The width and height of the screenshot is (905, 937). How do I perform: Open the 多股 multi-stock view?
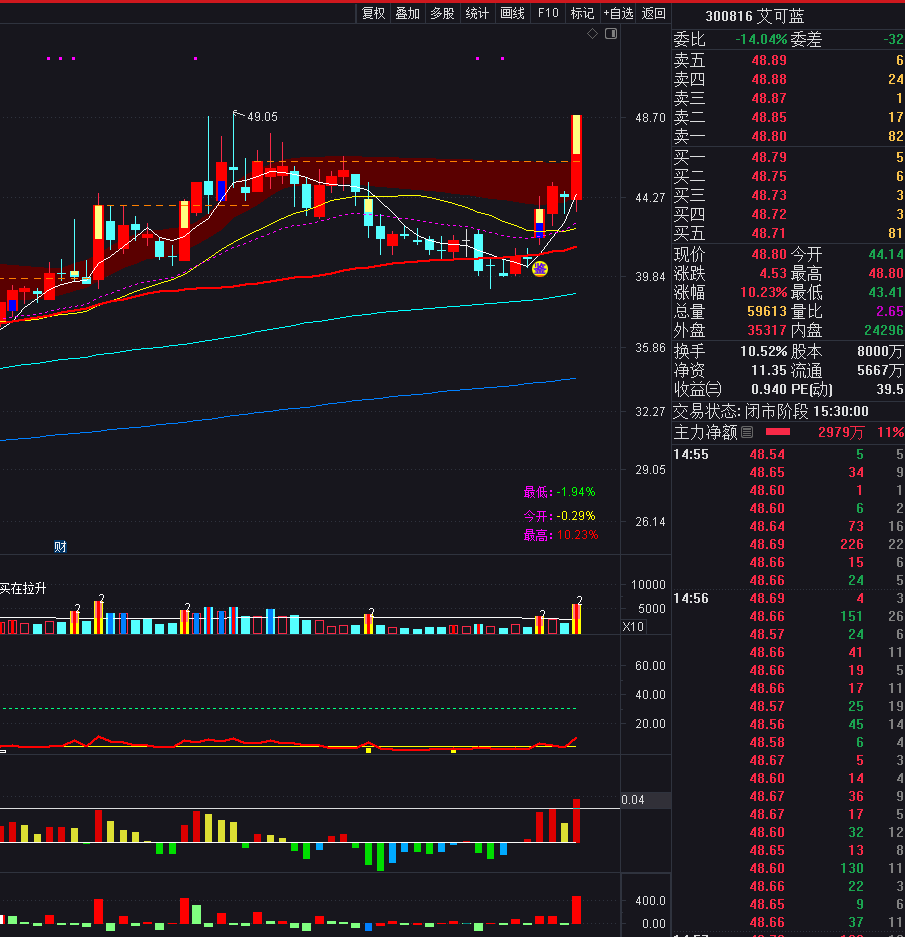tap(442, 13)
